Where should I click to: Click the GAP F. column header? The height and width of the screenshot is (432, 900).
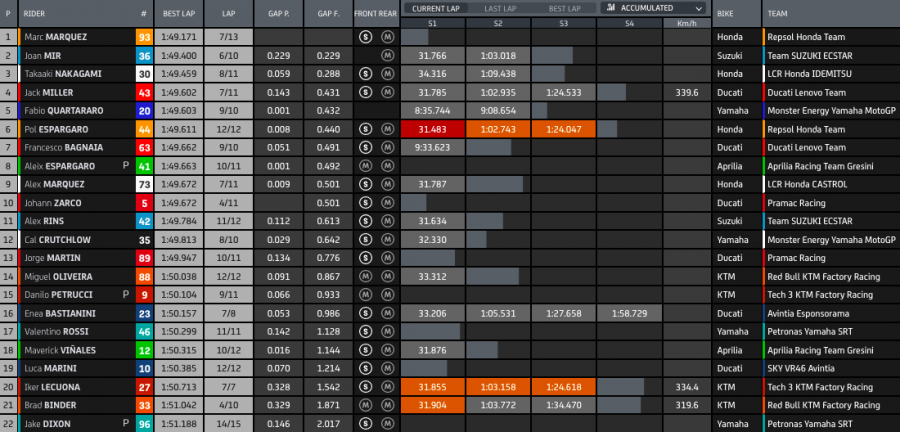[329, 15]
